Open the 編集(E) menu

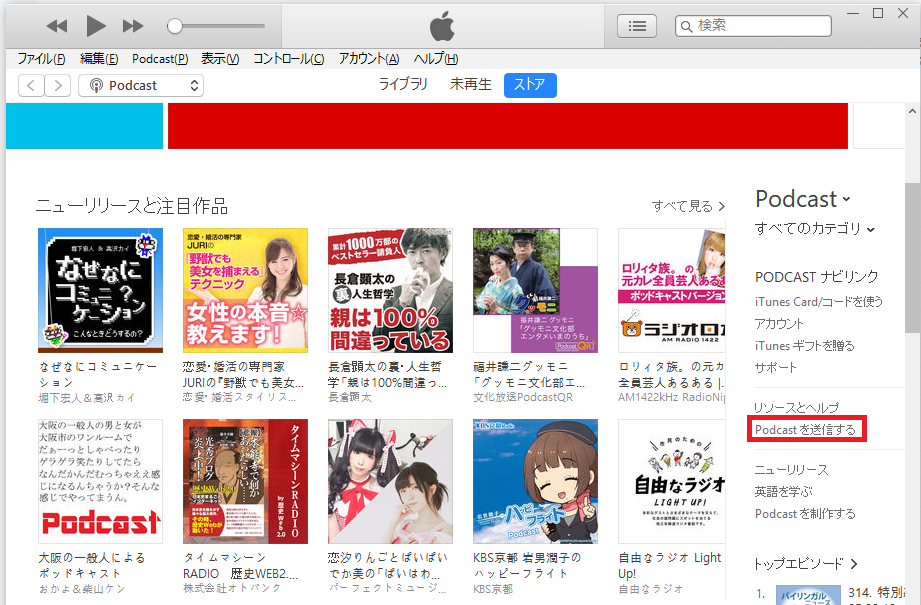[99, 59]
